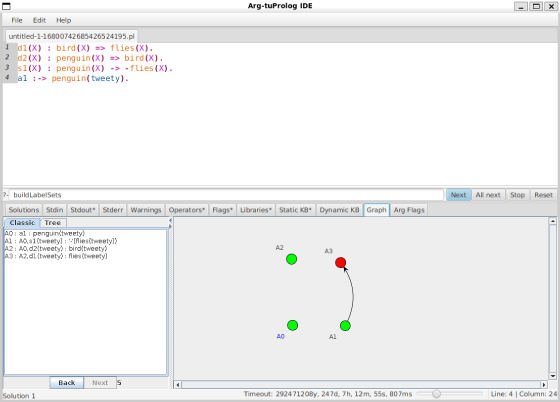
Task: Click the vertical scrollbar down arrow in graph
Action: point(552,376)
